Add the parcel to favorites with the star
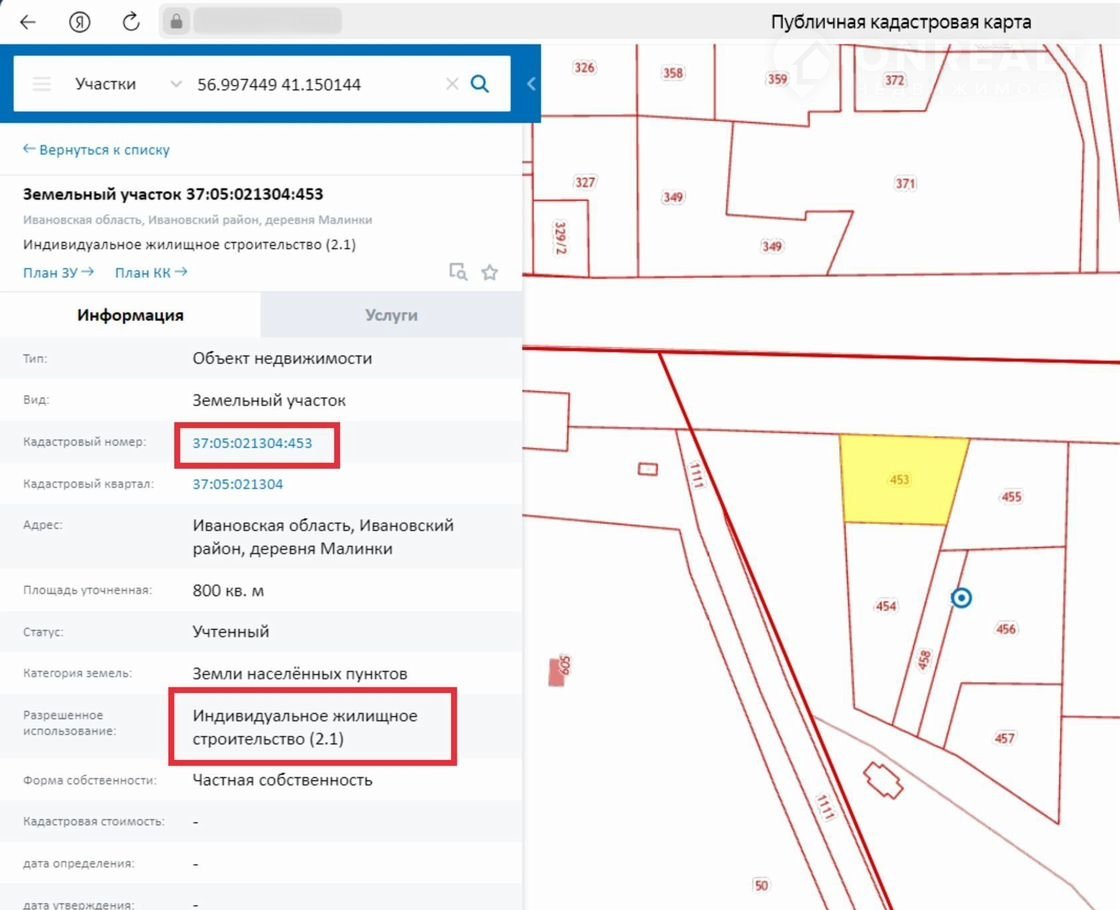 coord(489,272)
